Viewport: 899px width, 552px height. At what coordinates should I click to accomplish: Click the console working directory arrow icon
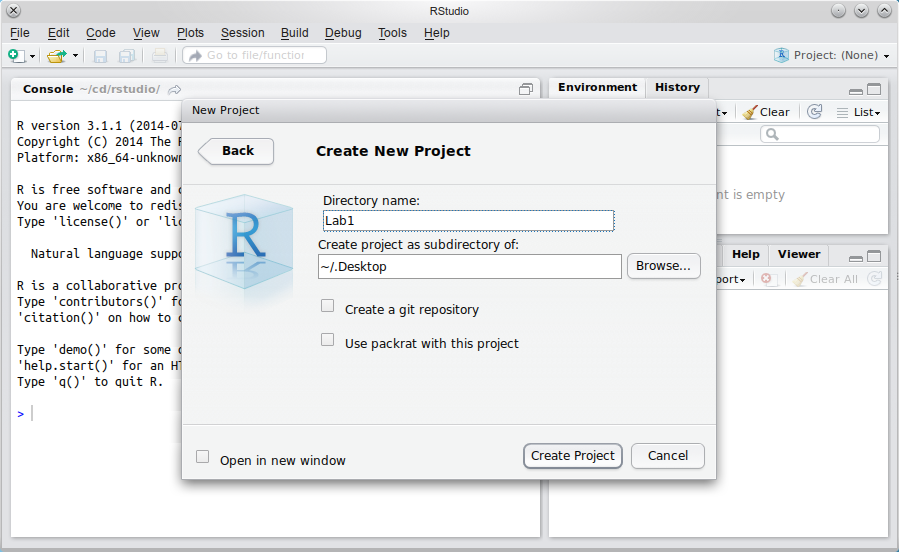(x=175, y=89)
